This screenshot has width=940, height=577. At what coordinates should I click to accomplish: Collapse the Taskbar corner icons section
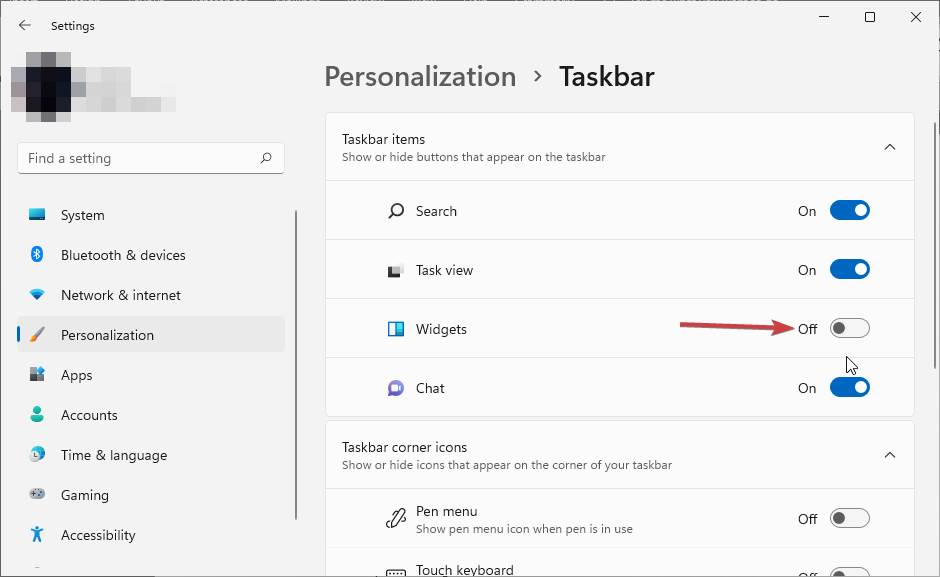[889, 455]
